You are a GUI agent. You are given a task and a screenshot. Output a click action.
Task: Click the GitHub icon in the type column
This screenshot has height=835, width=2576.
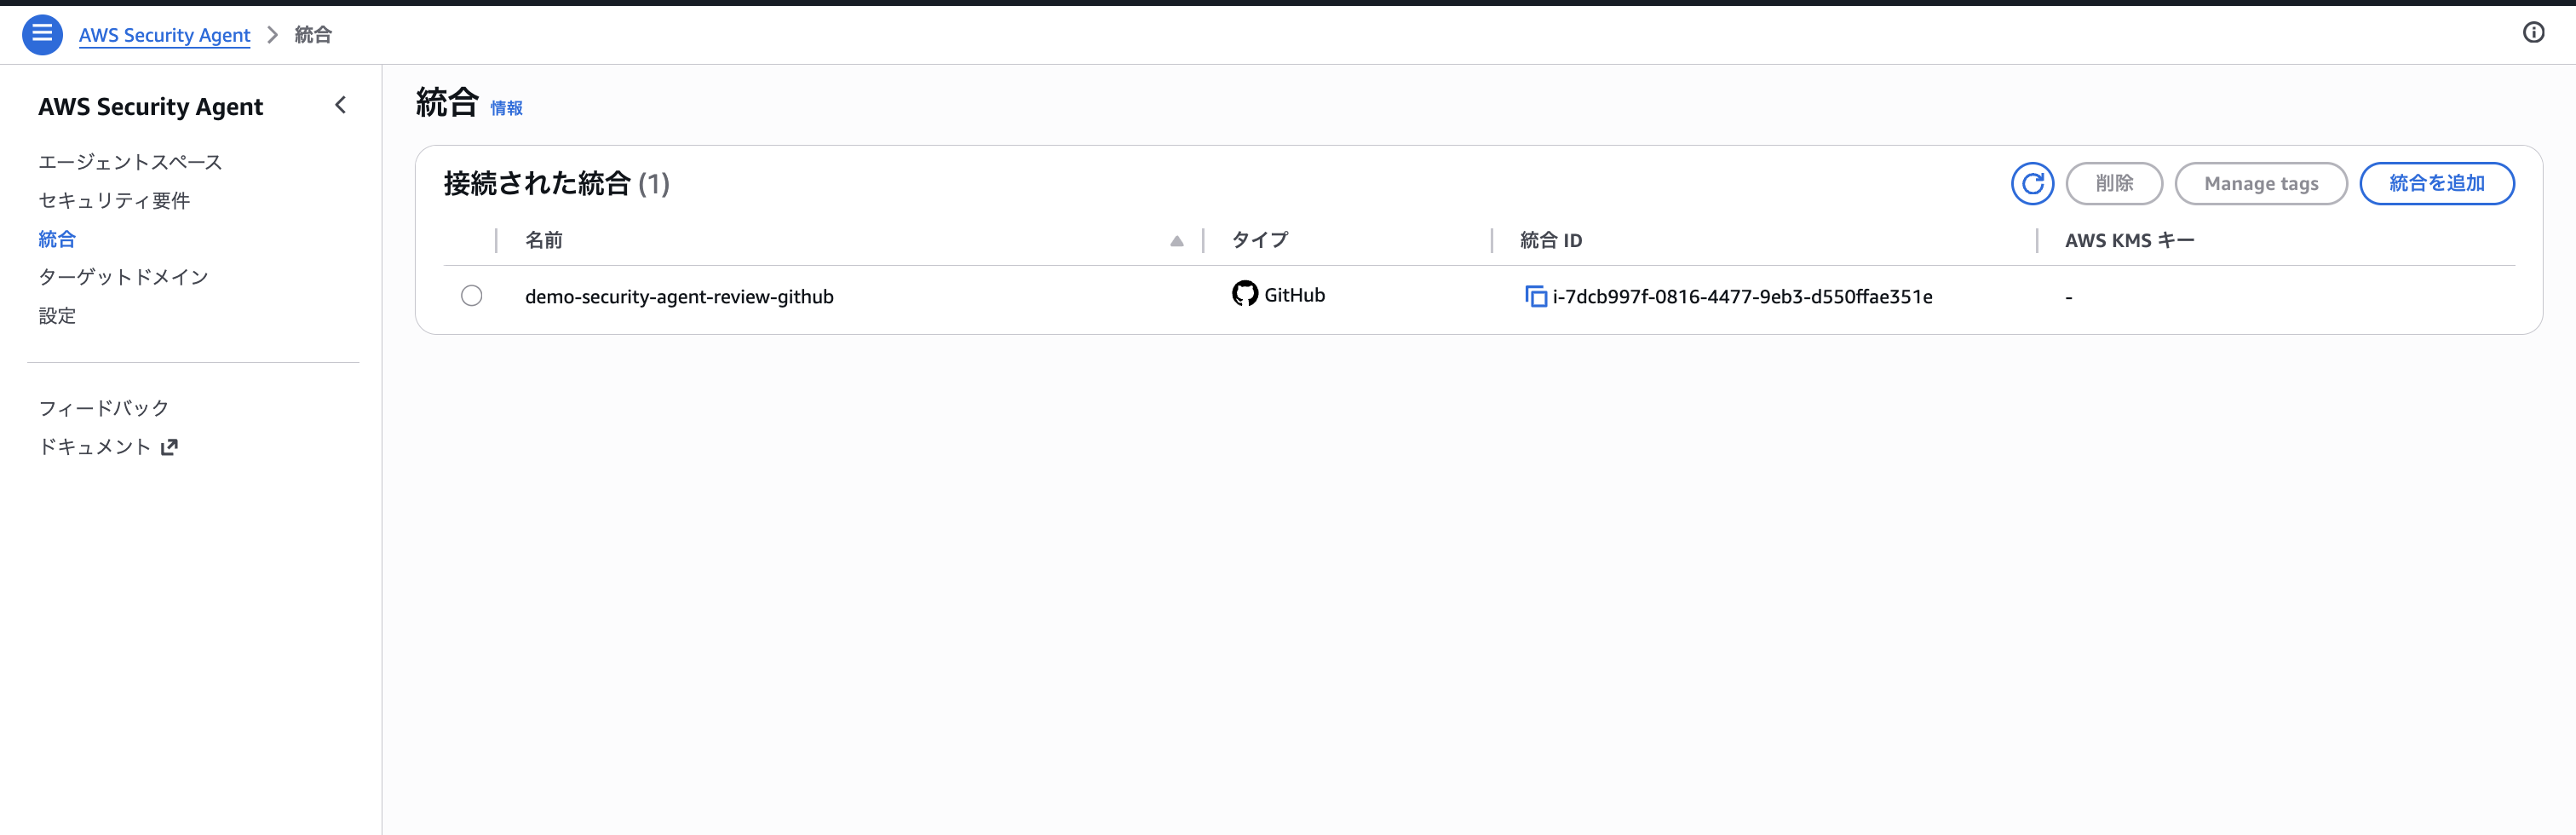point(1243,294)
